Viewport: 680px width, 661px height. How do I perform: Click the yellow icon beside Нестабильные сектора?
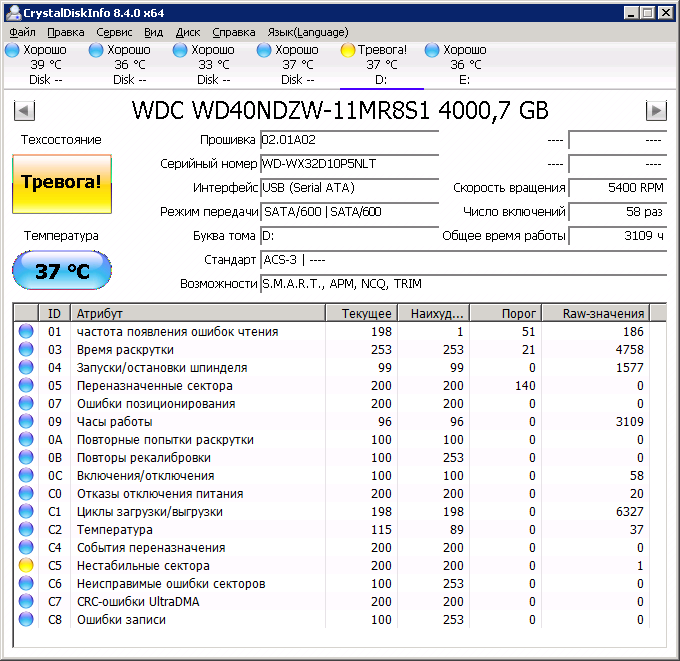pos(26,566)
